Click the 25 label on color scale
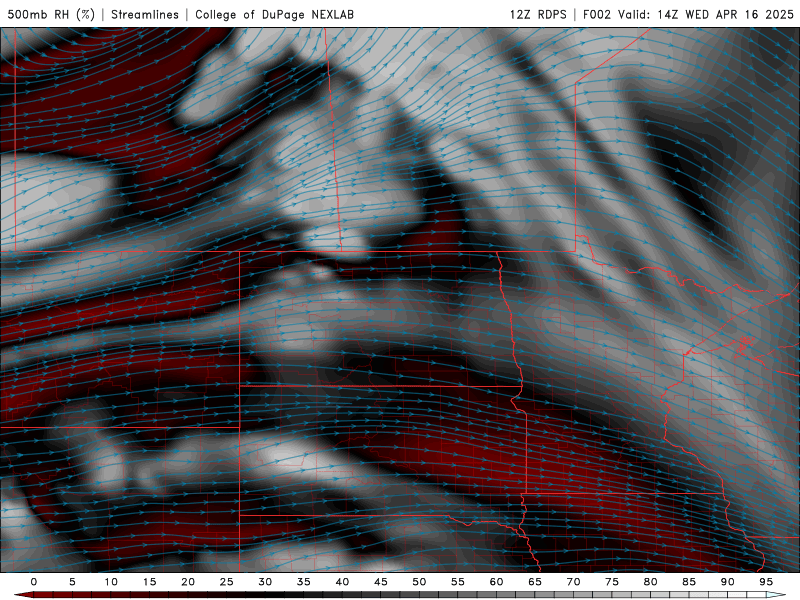800x600 pixels. 227,582
